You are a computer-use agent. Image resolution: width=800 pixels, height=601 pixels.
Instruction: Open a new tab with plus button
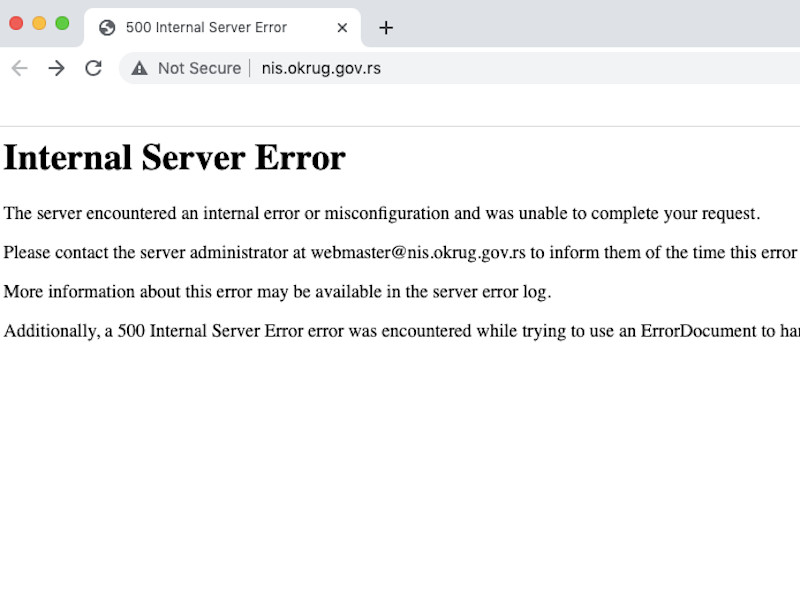pyautogui.click(x=386, y=28)
